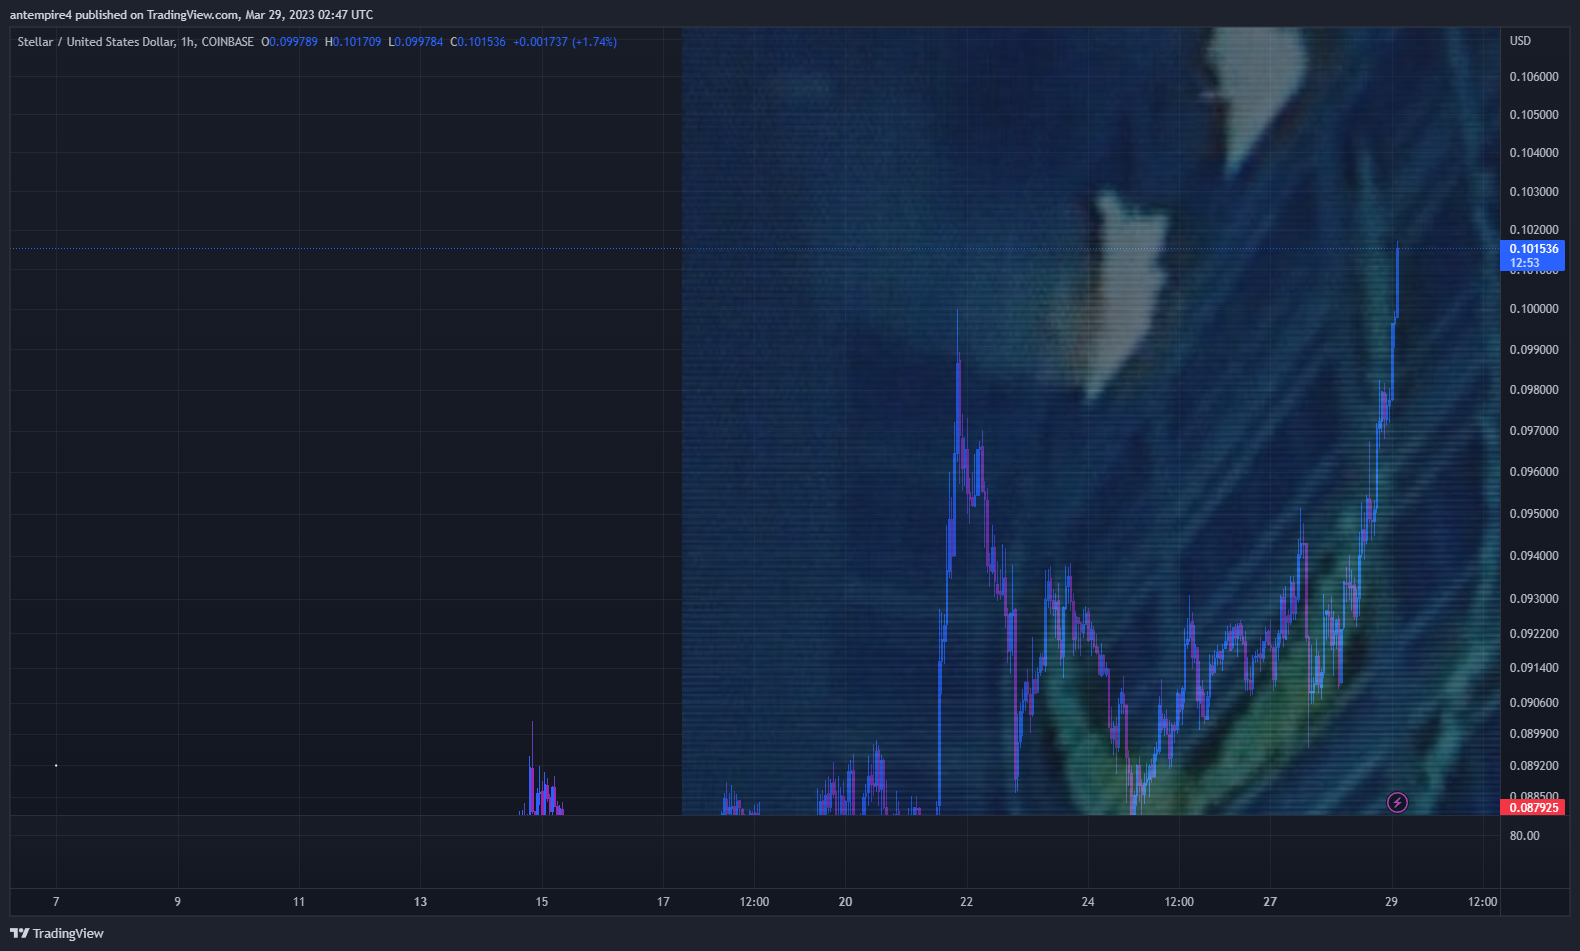Viewport: 1580px width, 951px height.
Task: Click date 24 on time axis
Action: tap(1088, 902)
